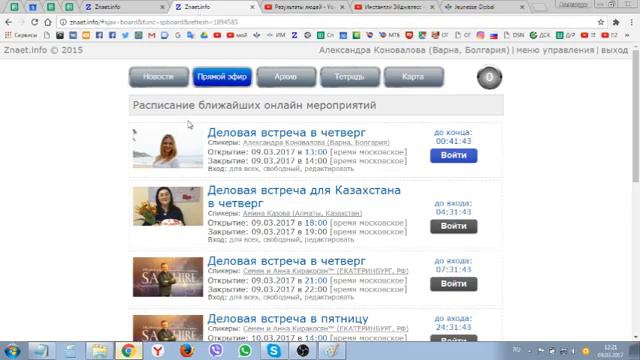Go back with the browser back arrow
This screenshot has width=640, height=360.
click(9, 22)
